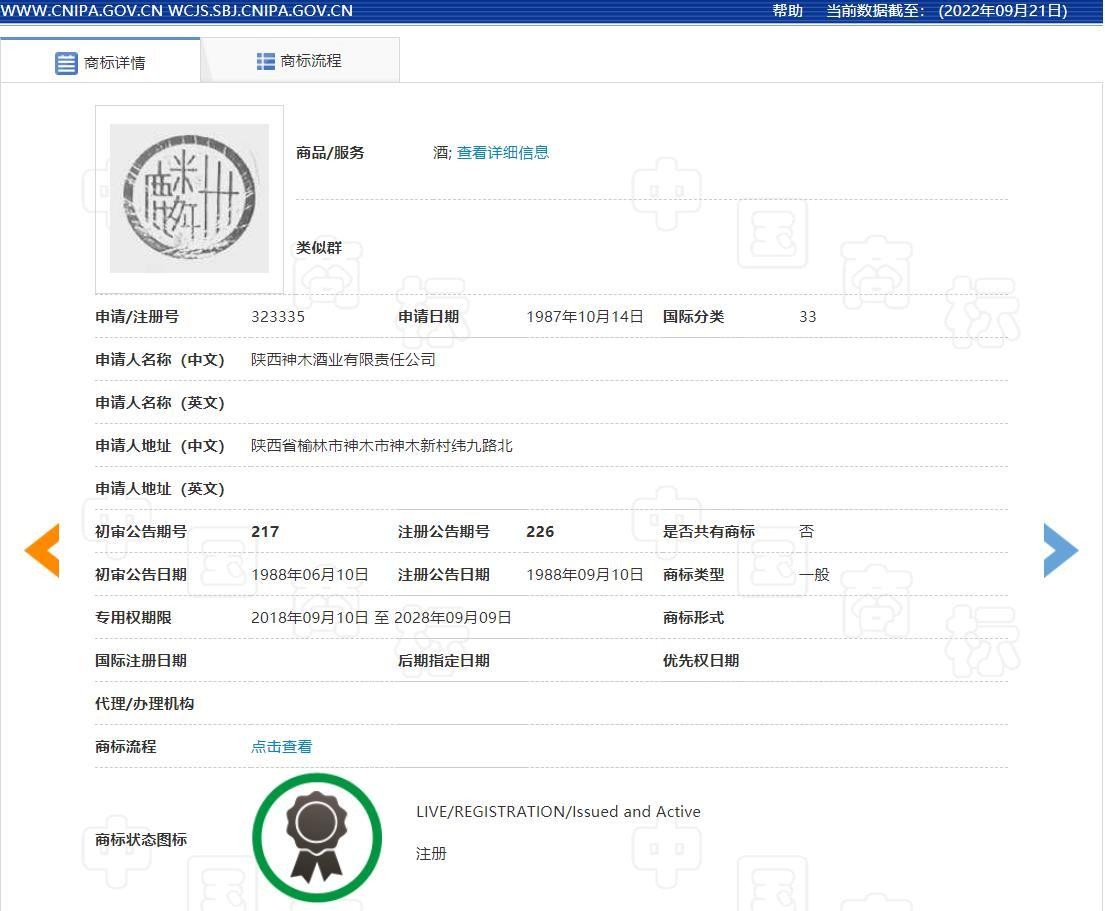The height and width of the screenshot is (911, 1105).
Task: Click the 查看详细信息 link for goods/services
Action: [503, 153]
